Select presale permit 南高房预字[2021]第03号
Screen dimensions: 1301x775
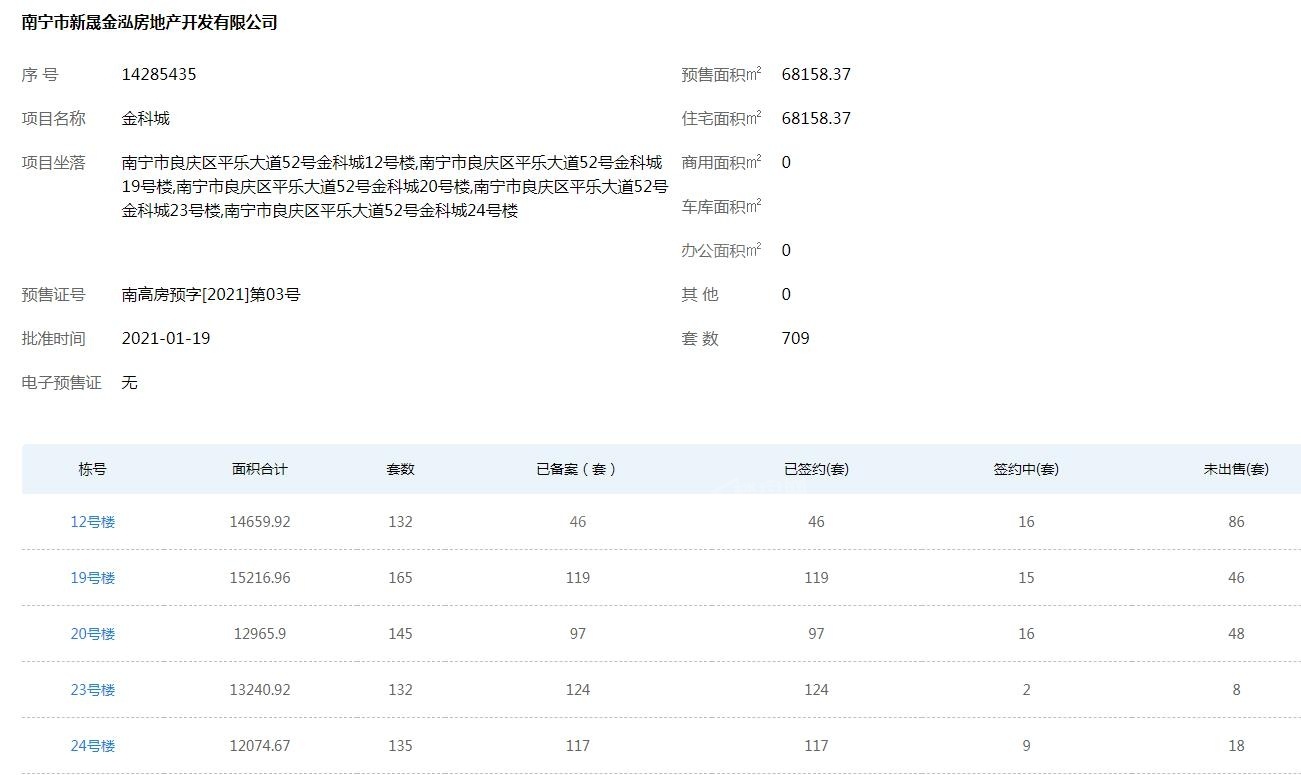tap(211, 294)
